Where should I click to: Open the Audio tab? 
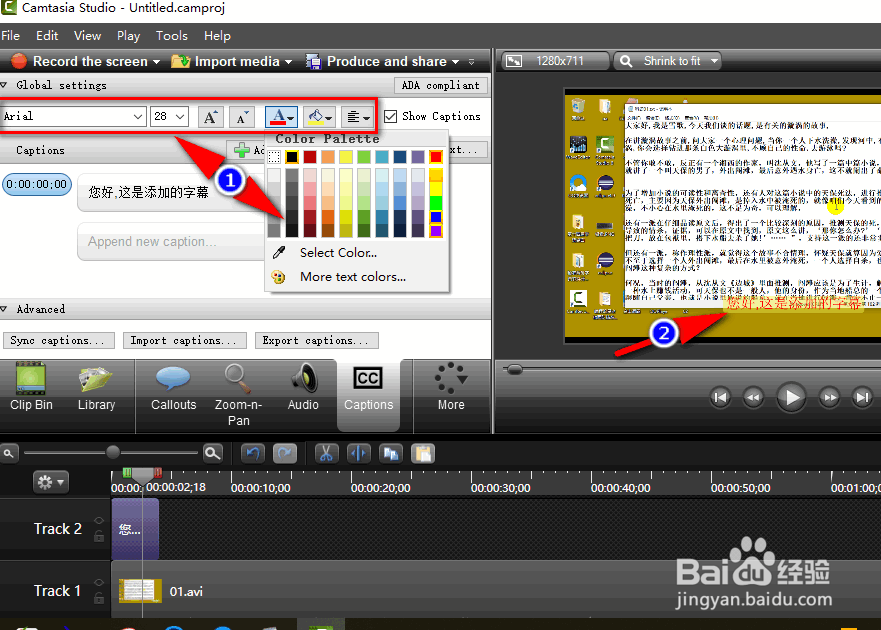[x=303, y=387]
